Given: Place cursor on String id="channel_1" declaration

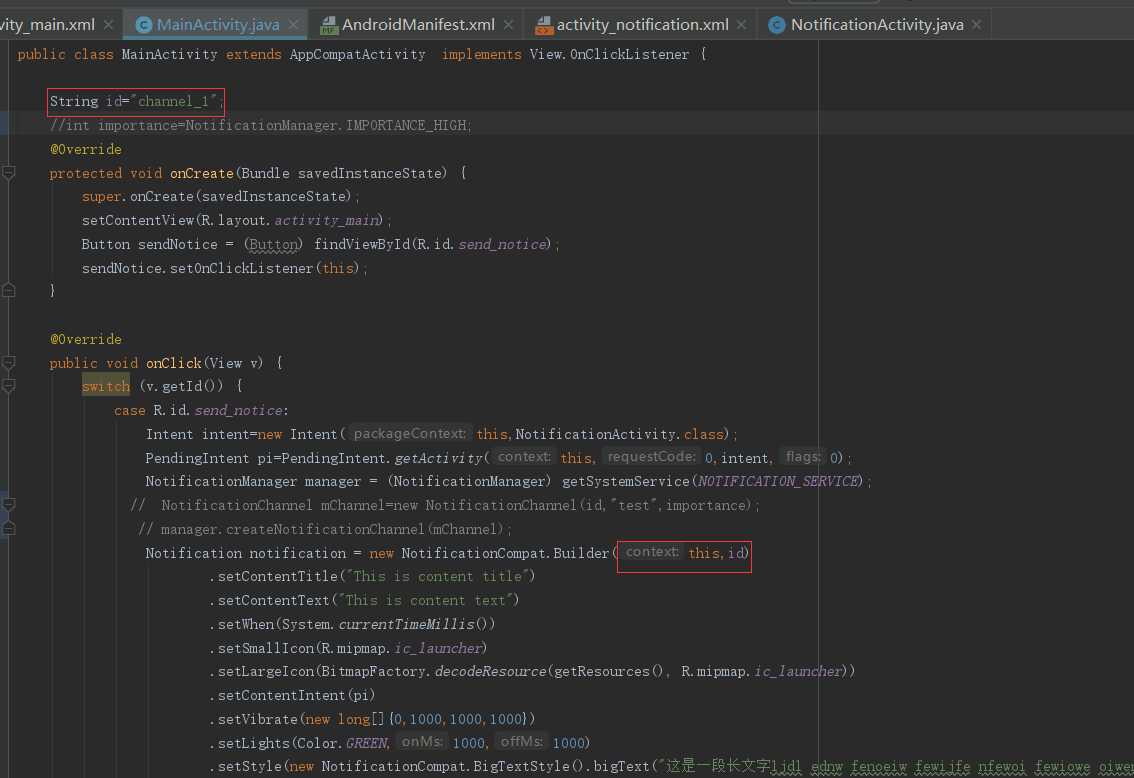Looking at the screenshot, I should coord(136,101).
